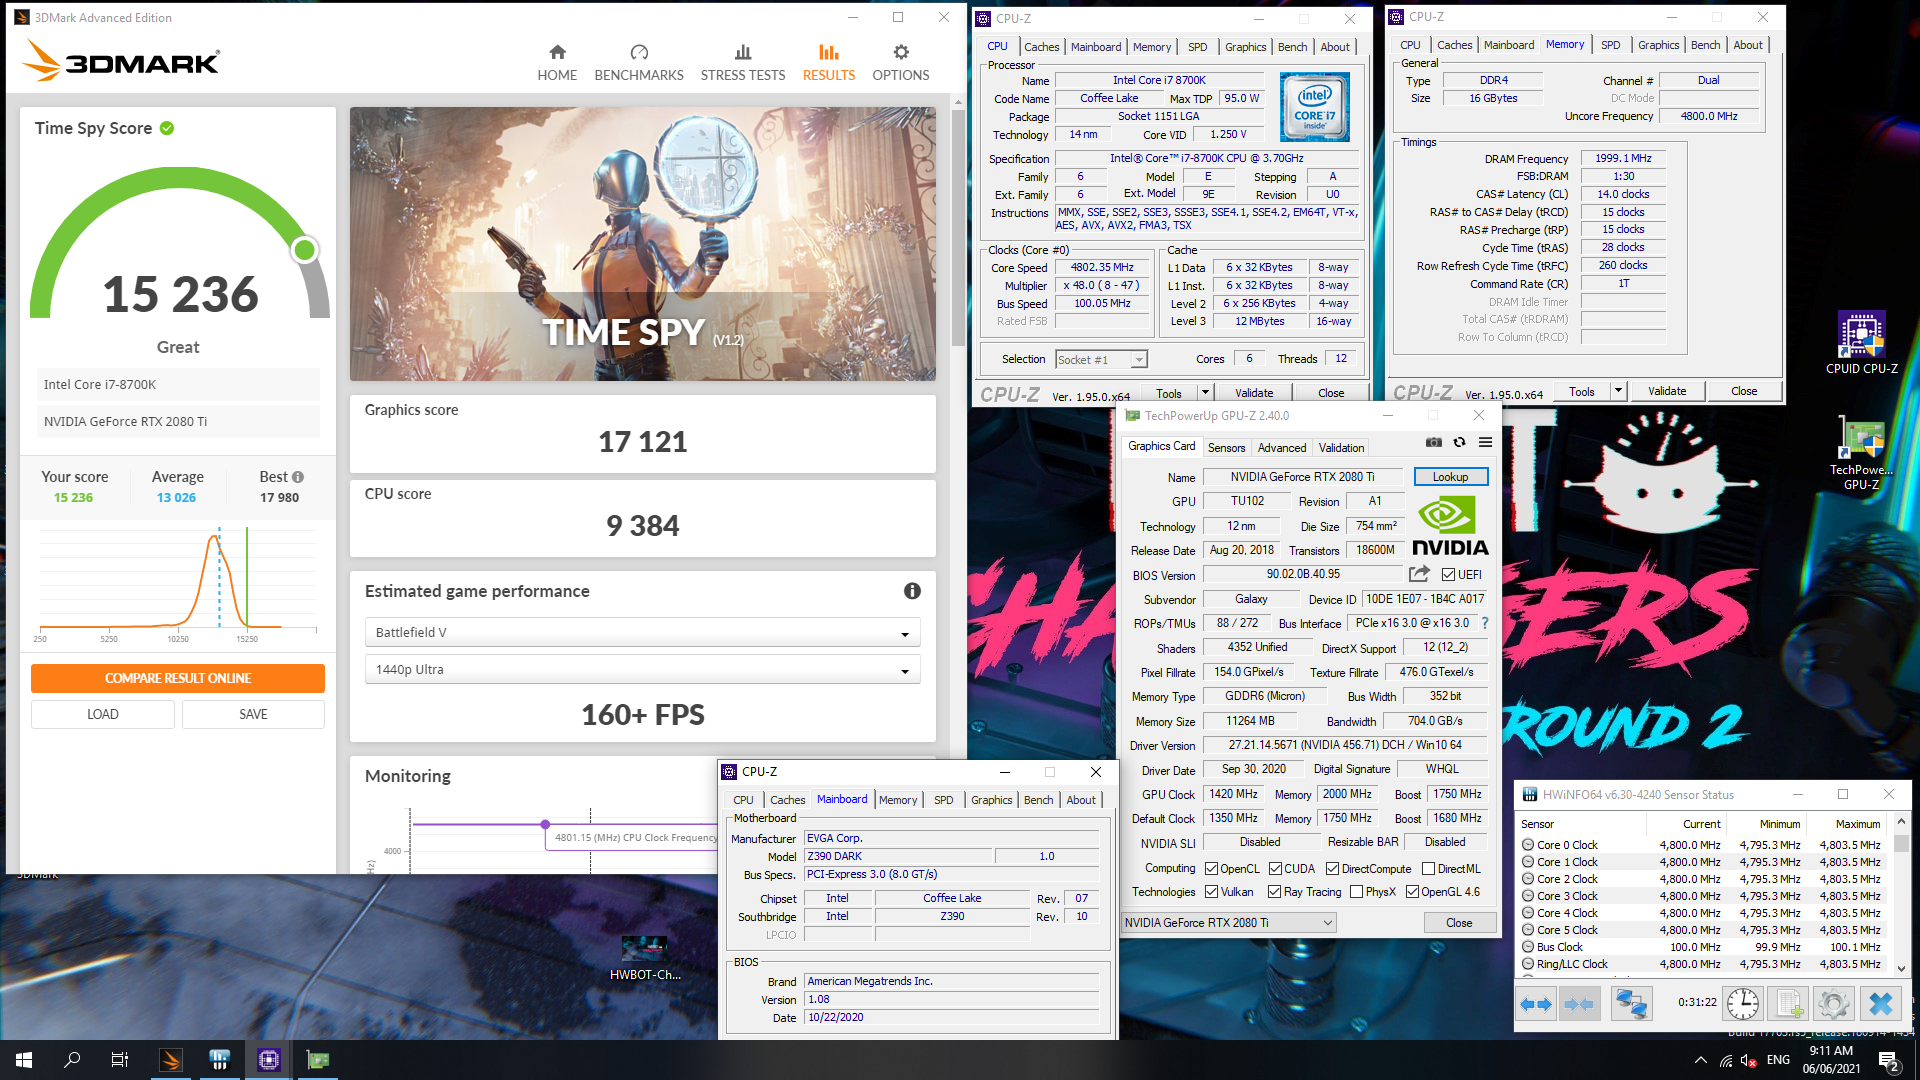Viewport: 1920px width, 1080px height.
Task: Toggle the DirectCompute checkbox in GPU-Z
Action: [x=1332, y=868]
